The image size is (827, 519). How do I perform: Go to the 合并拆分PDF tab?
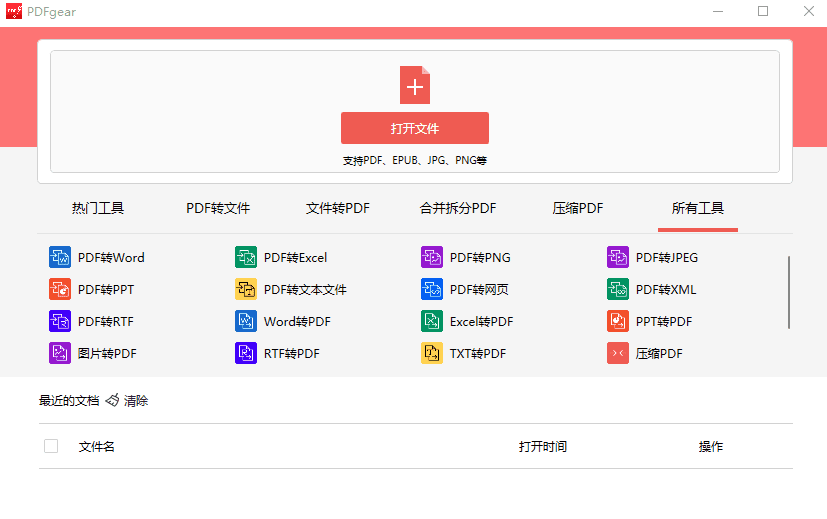(x=458, y=209)
